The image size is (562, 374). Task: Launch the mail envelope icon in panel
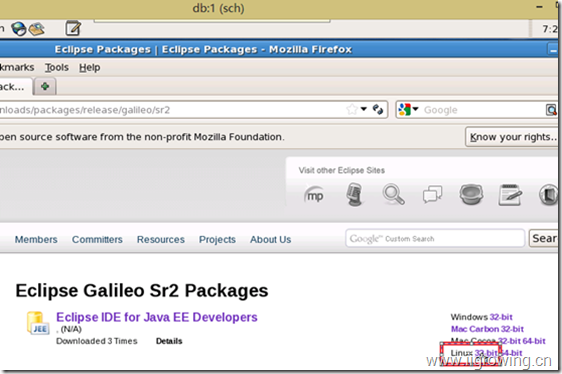(37, 29)
